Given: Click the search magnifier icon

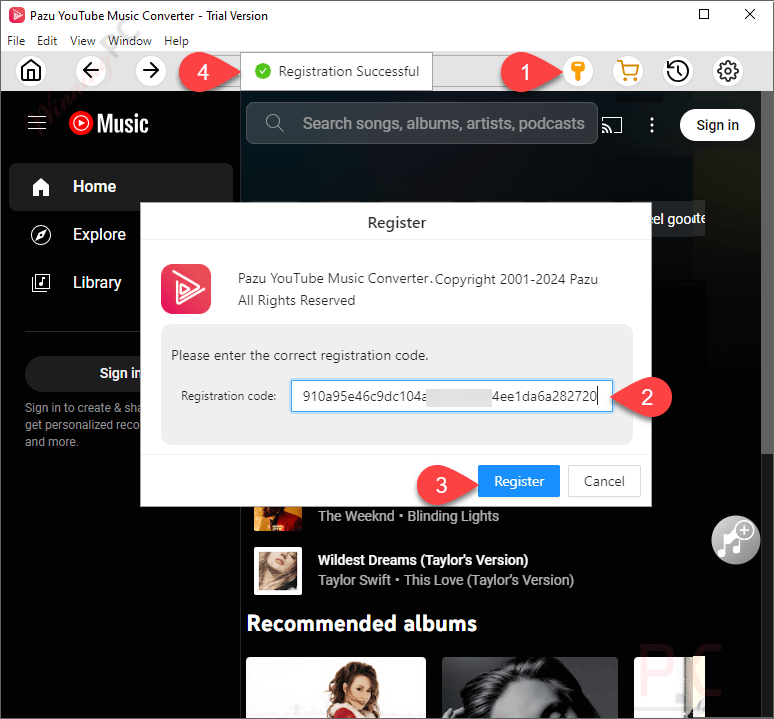Looking at the screenshot, I should tap(274, 123).
